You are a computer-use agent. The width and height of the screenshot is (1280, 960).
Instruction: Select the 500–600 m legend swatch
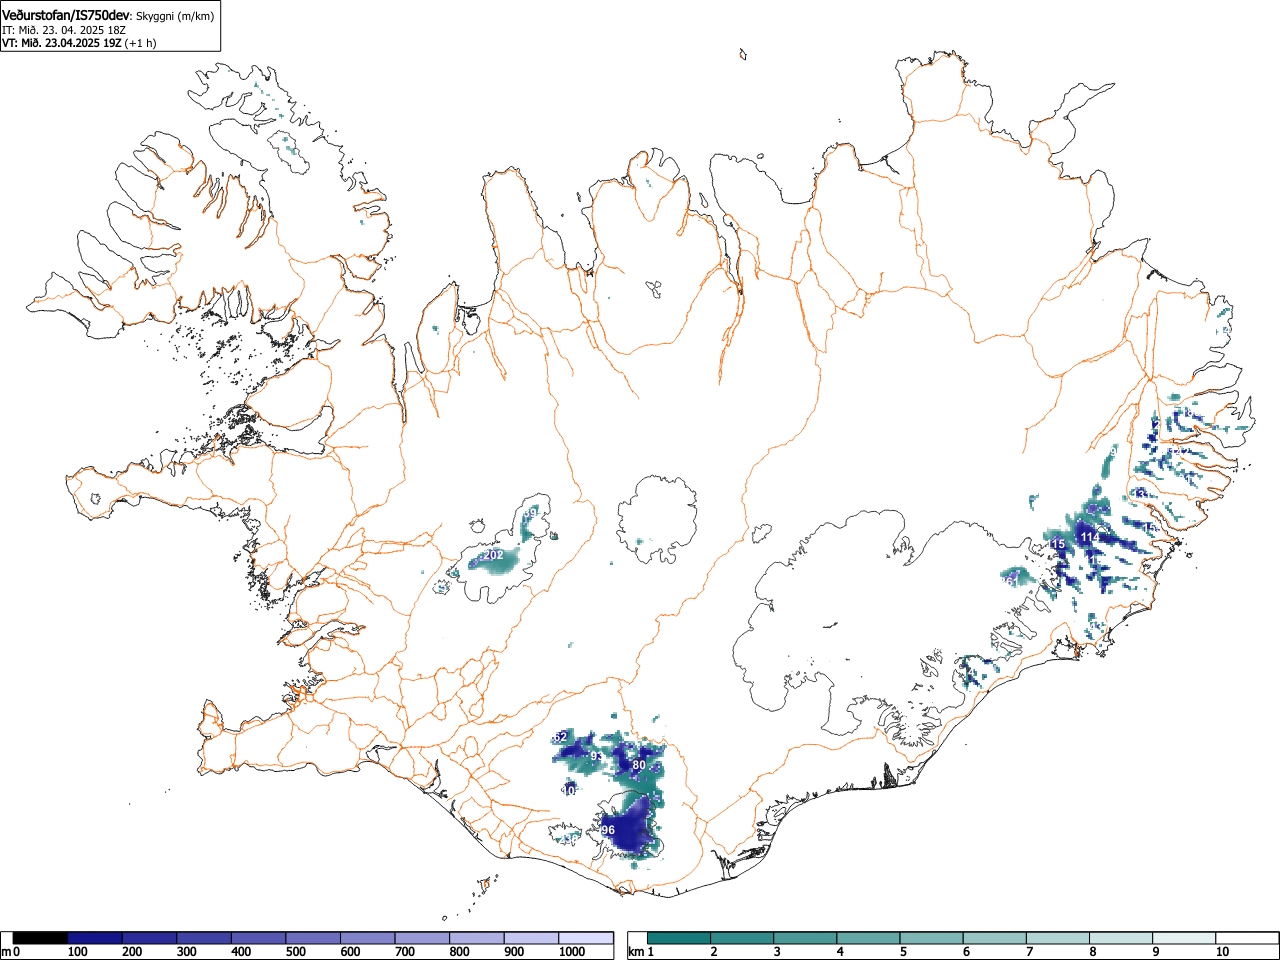(x=313, y=938)
